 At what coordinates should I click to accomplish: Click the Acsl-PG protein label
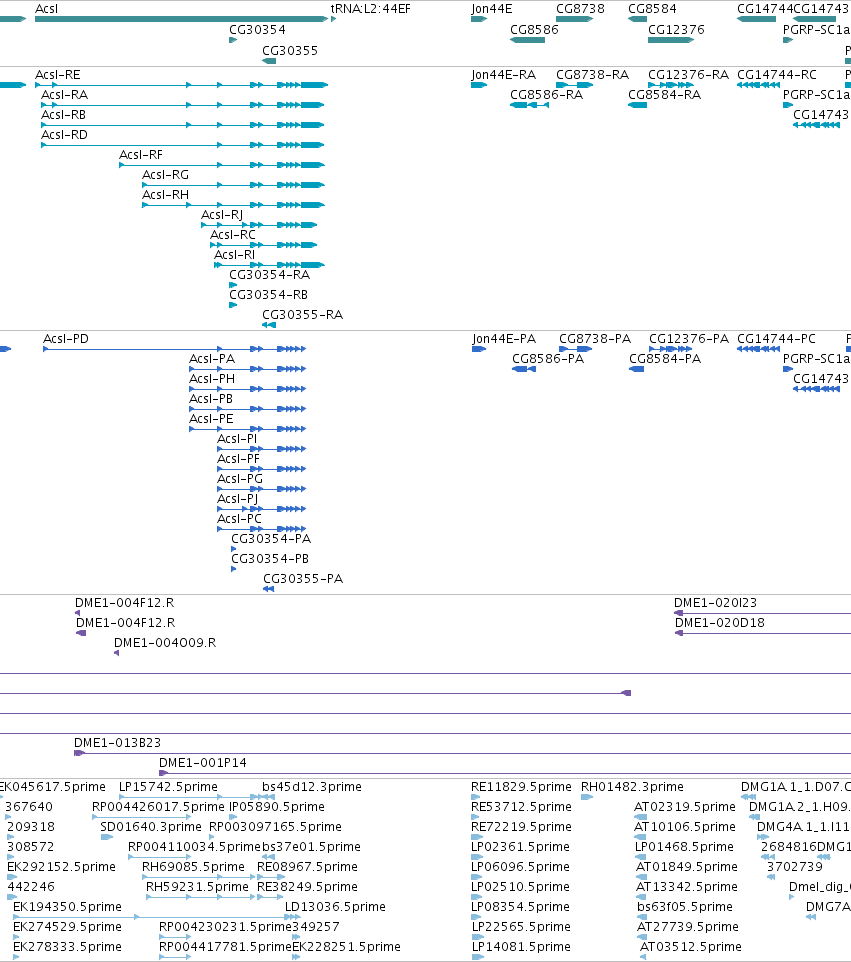click(239, 479)
